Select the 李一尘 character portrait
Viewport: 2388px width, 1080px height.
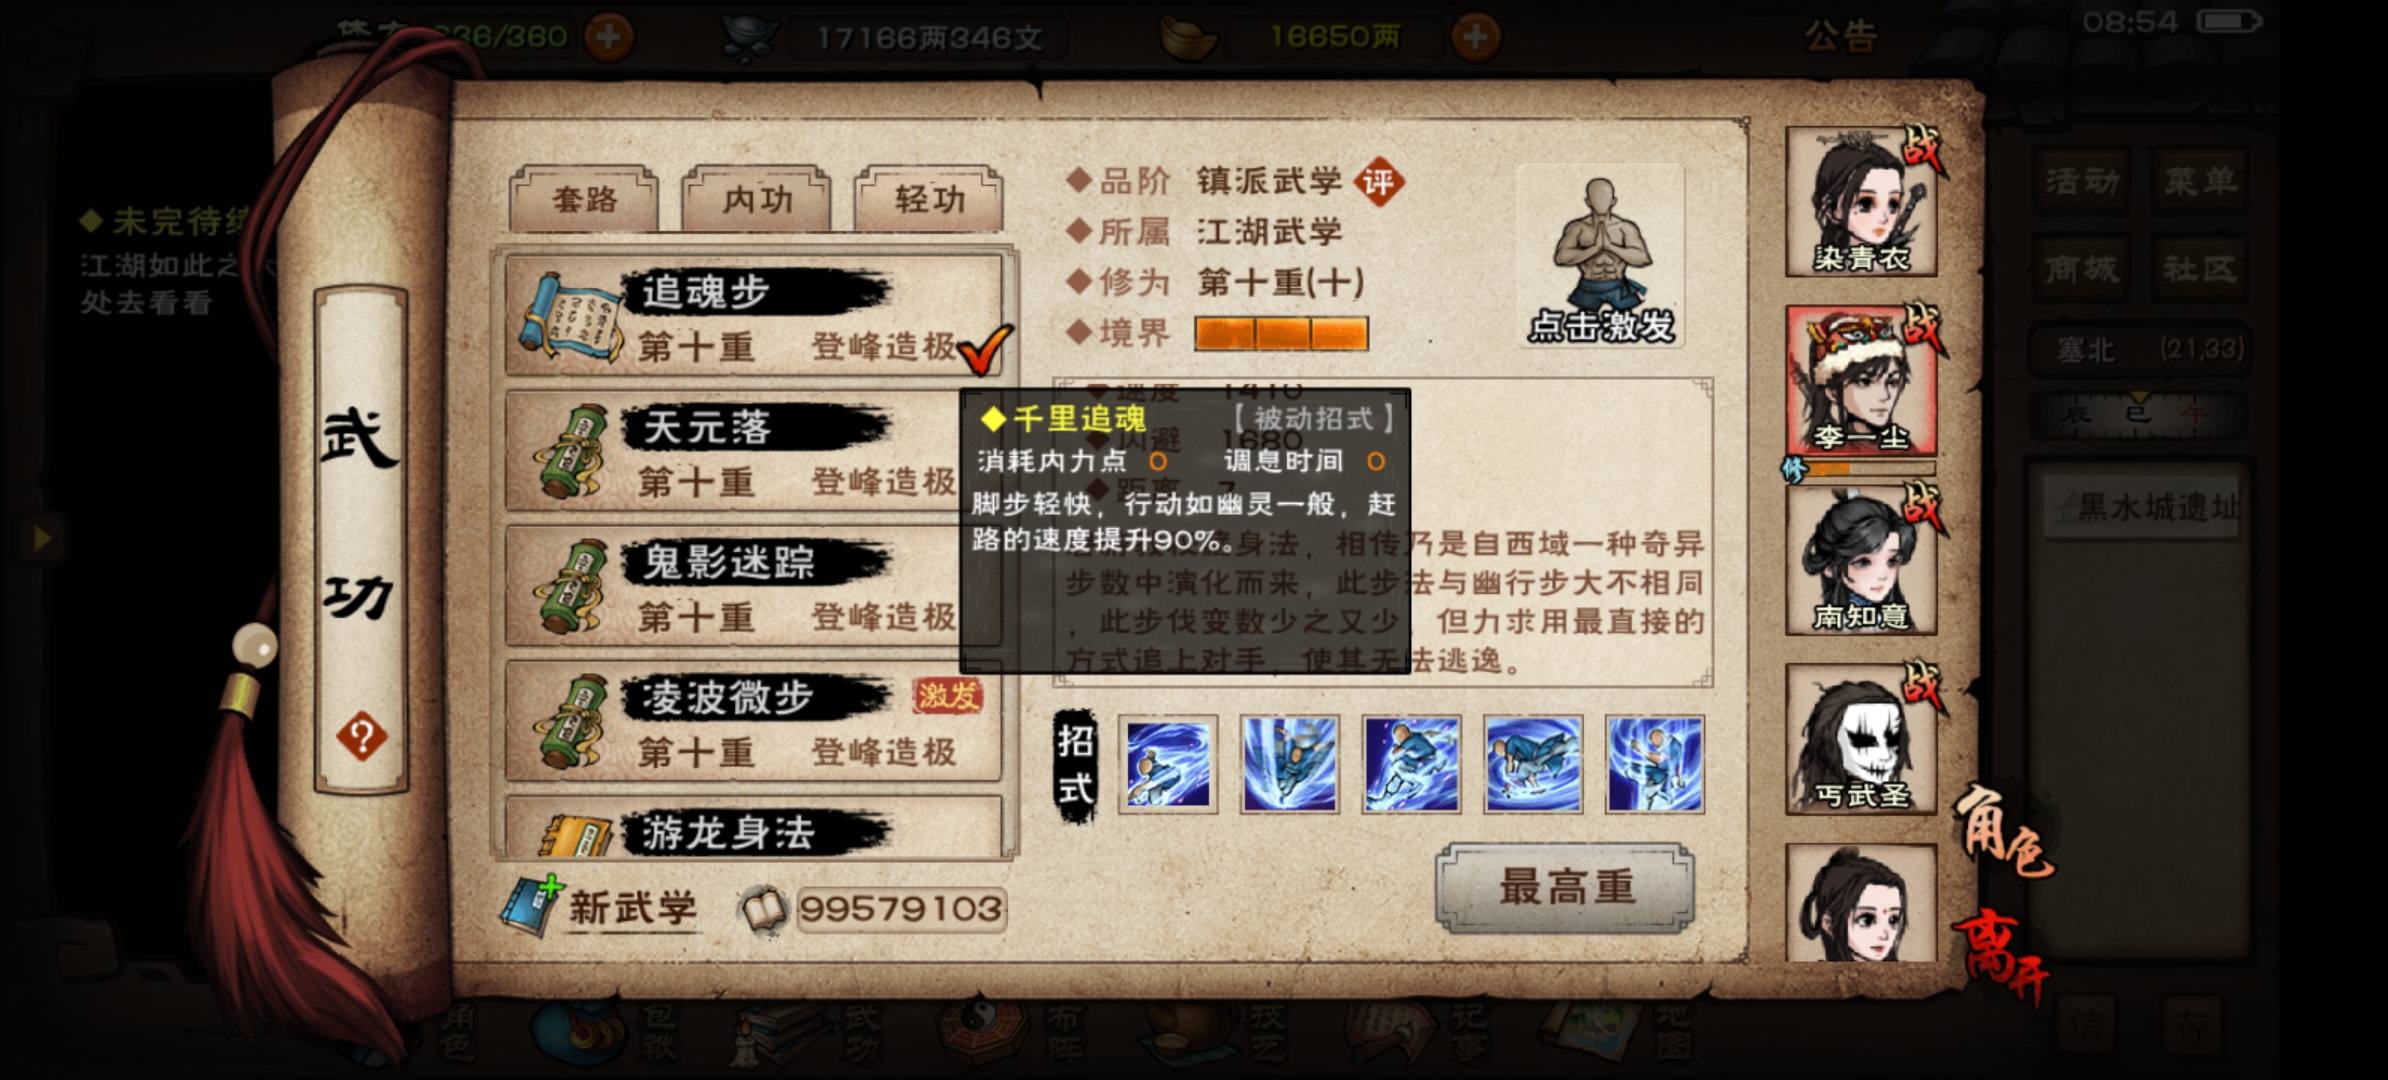point(1862,382)
